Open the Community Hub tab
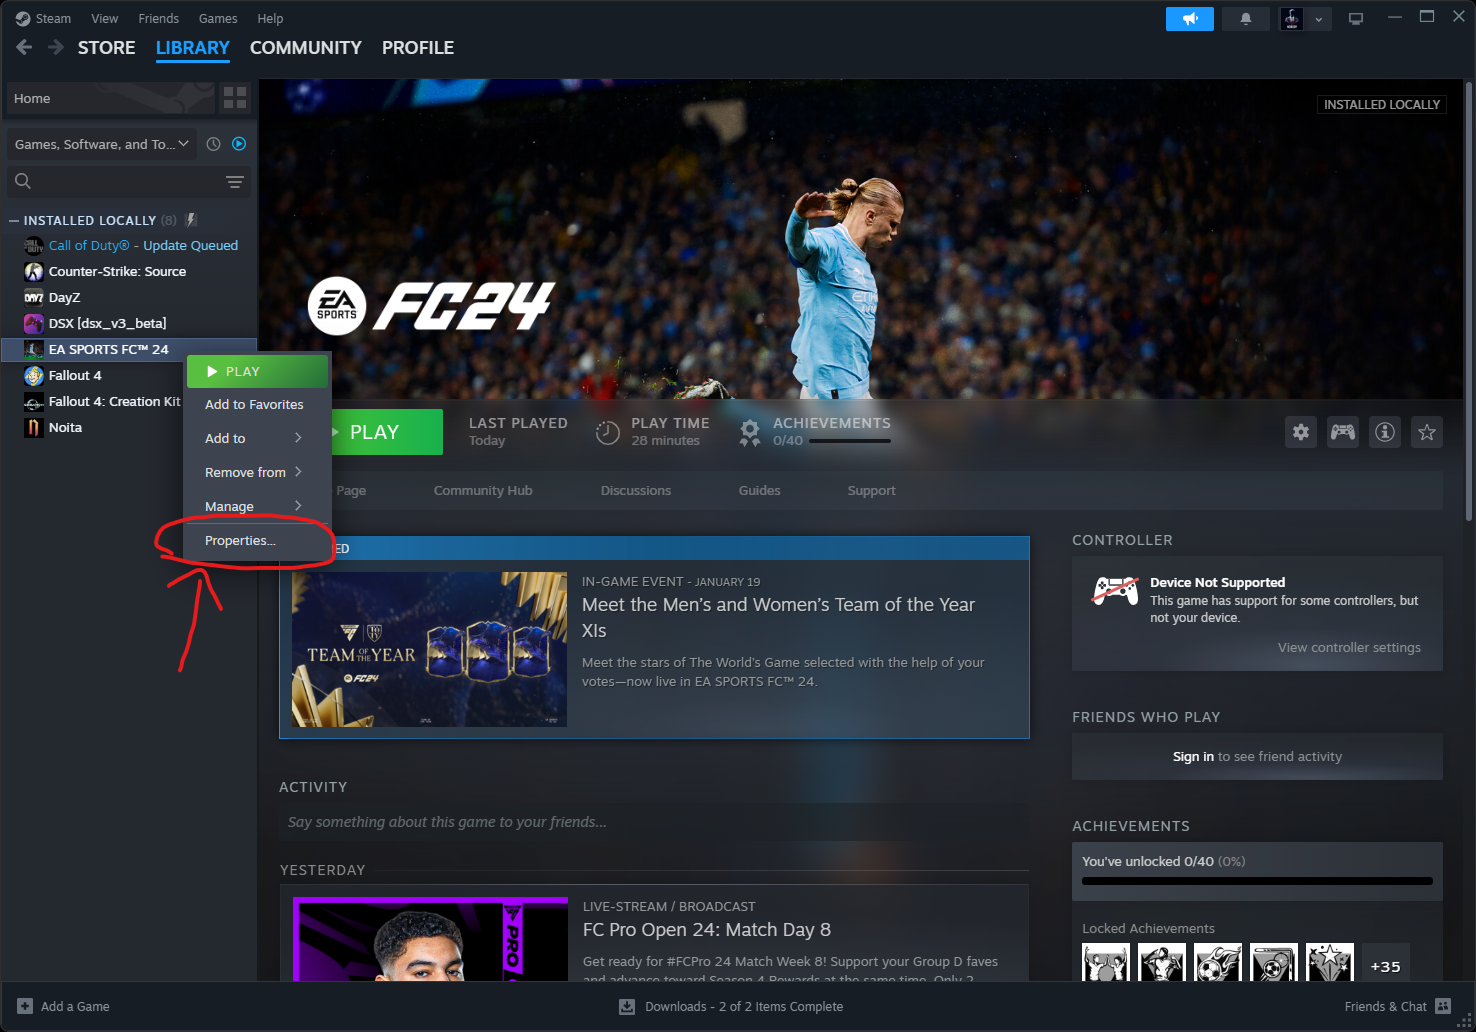 click(483, 490)
